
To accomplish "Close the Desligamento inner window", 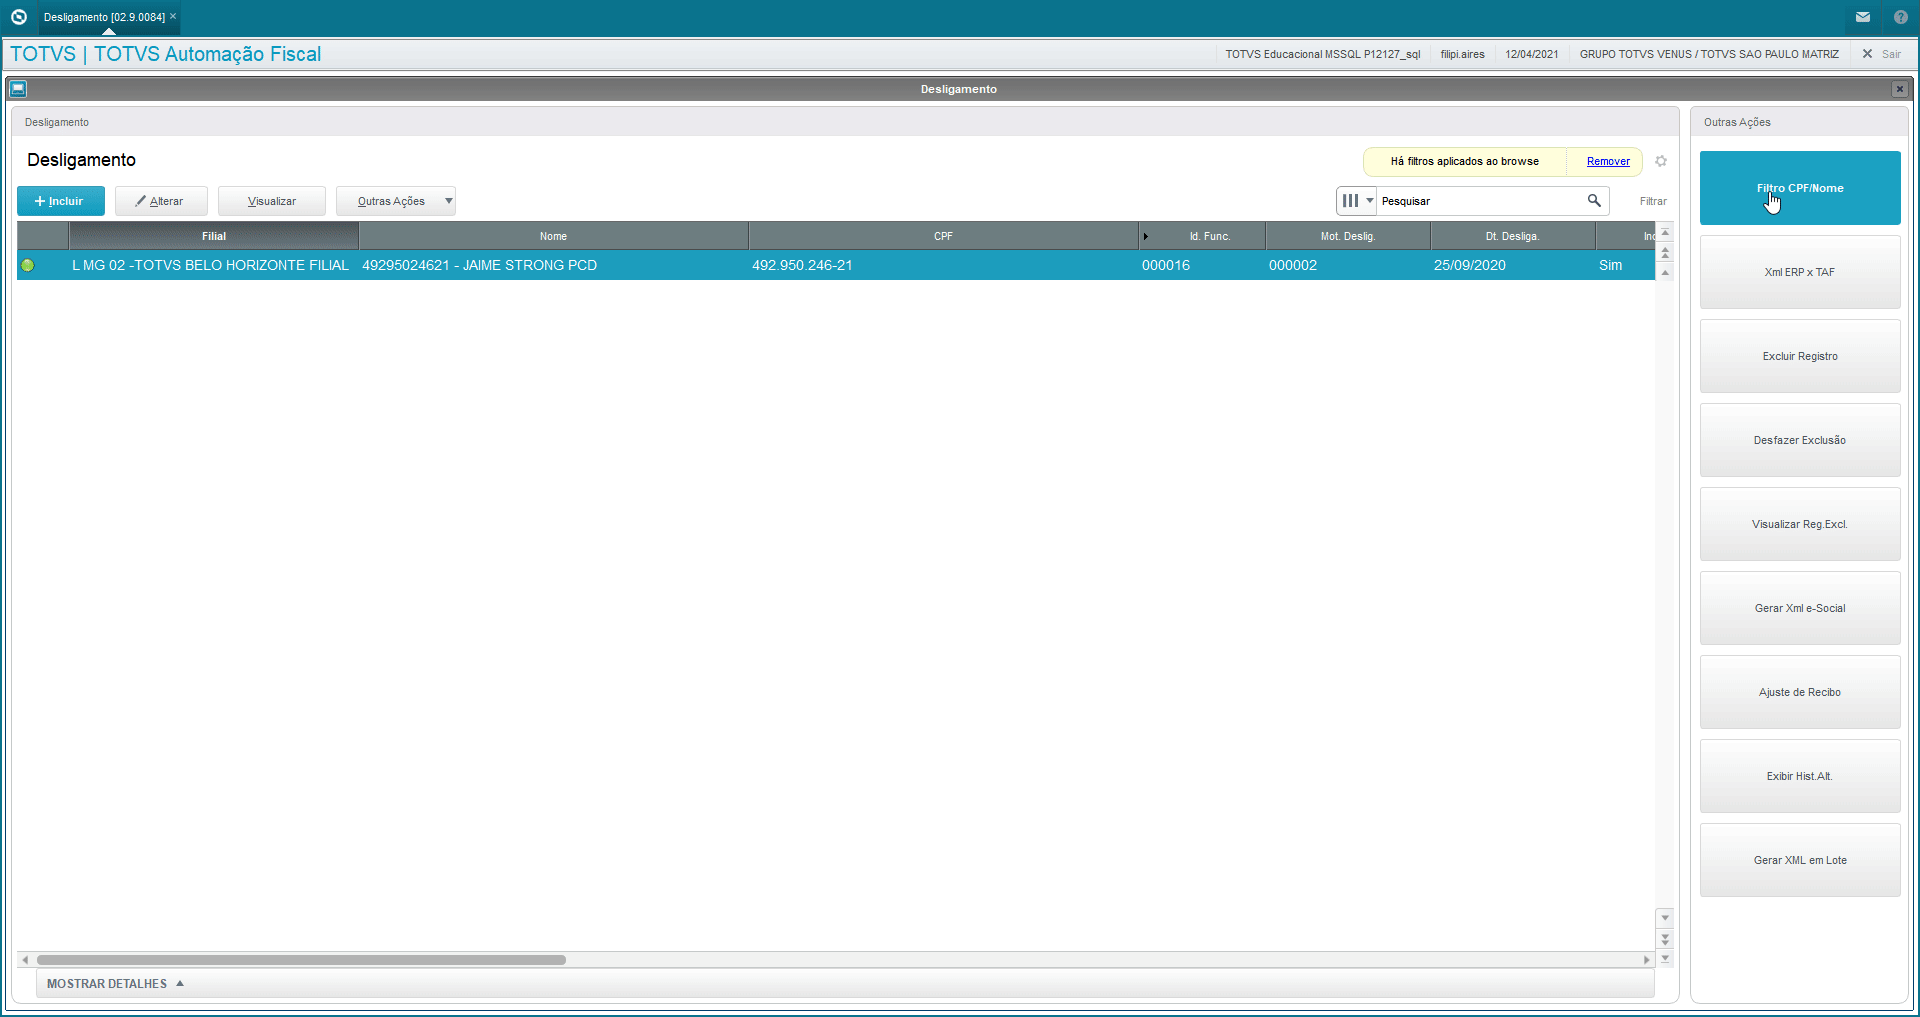I will click(1899, 89).
